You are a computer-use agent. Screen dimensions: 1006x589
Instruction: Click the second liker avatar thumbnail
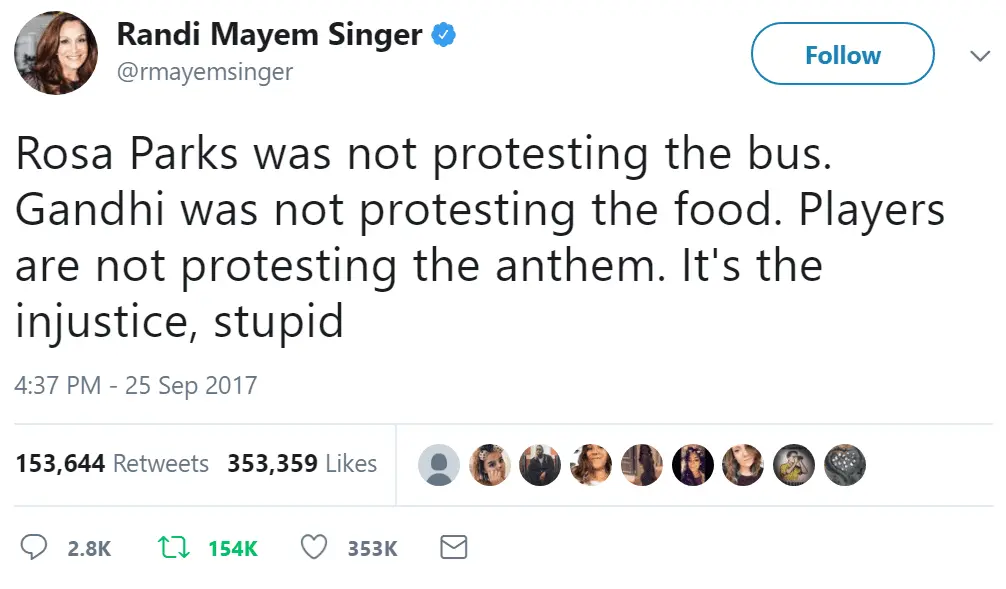click(489, 465)
